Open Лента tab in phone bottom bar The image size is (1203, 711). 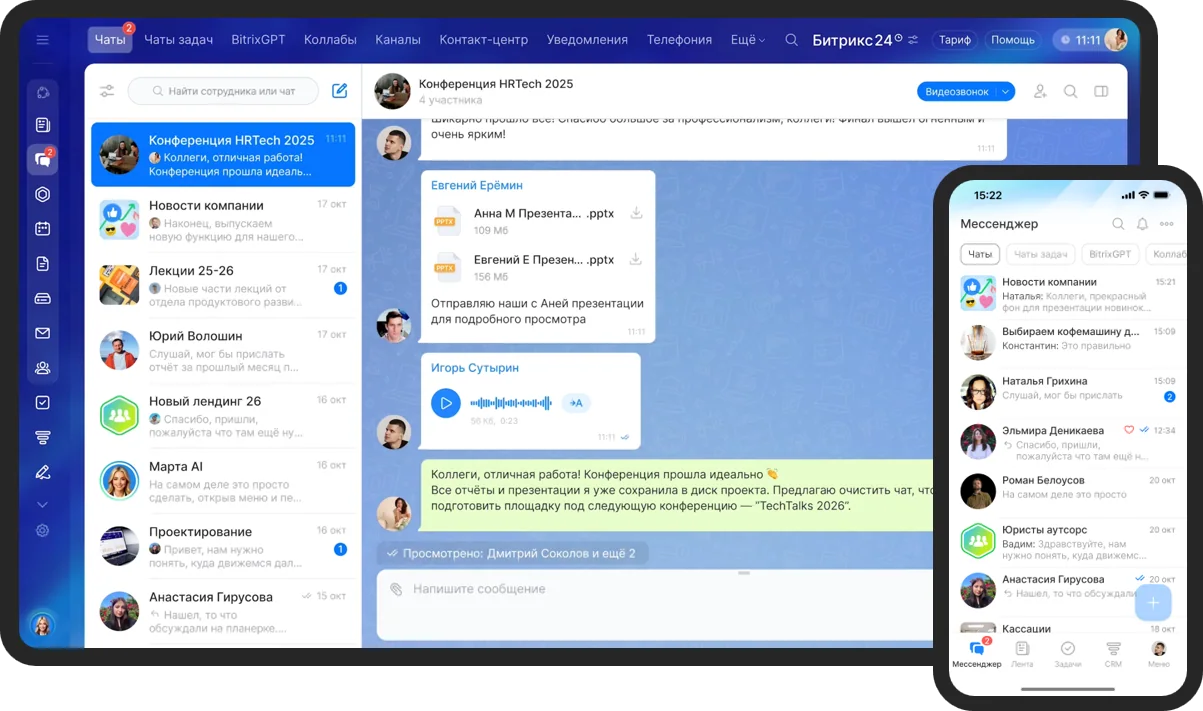point(1022,654)
